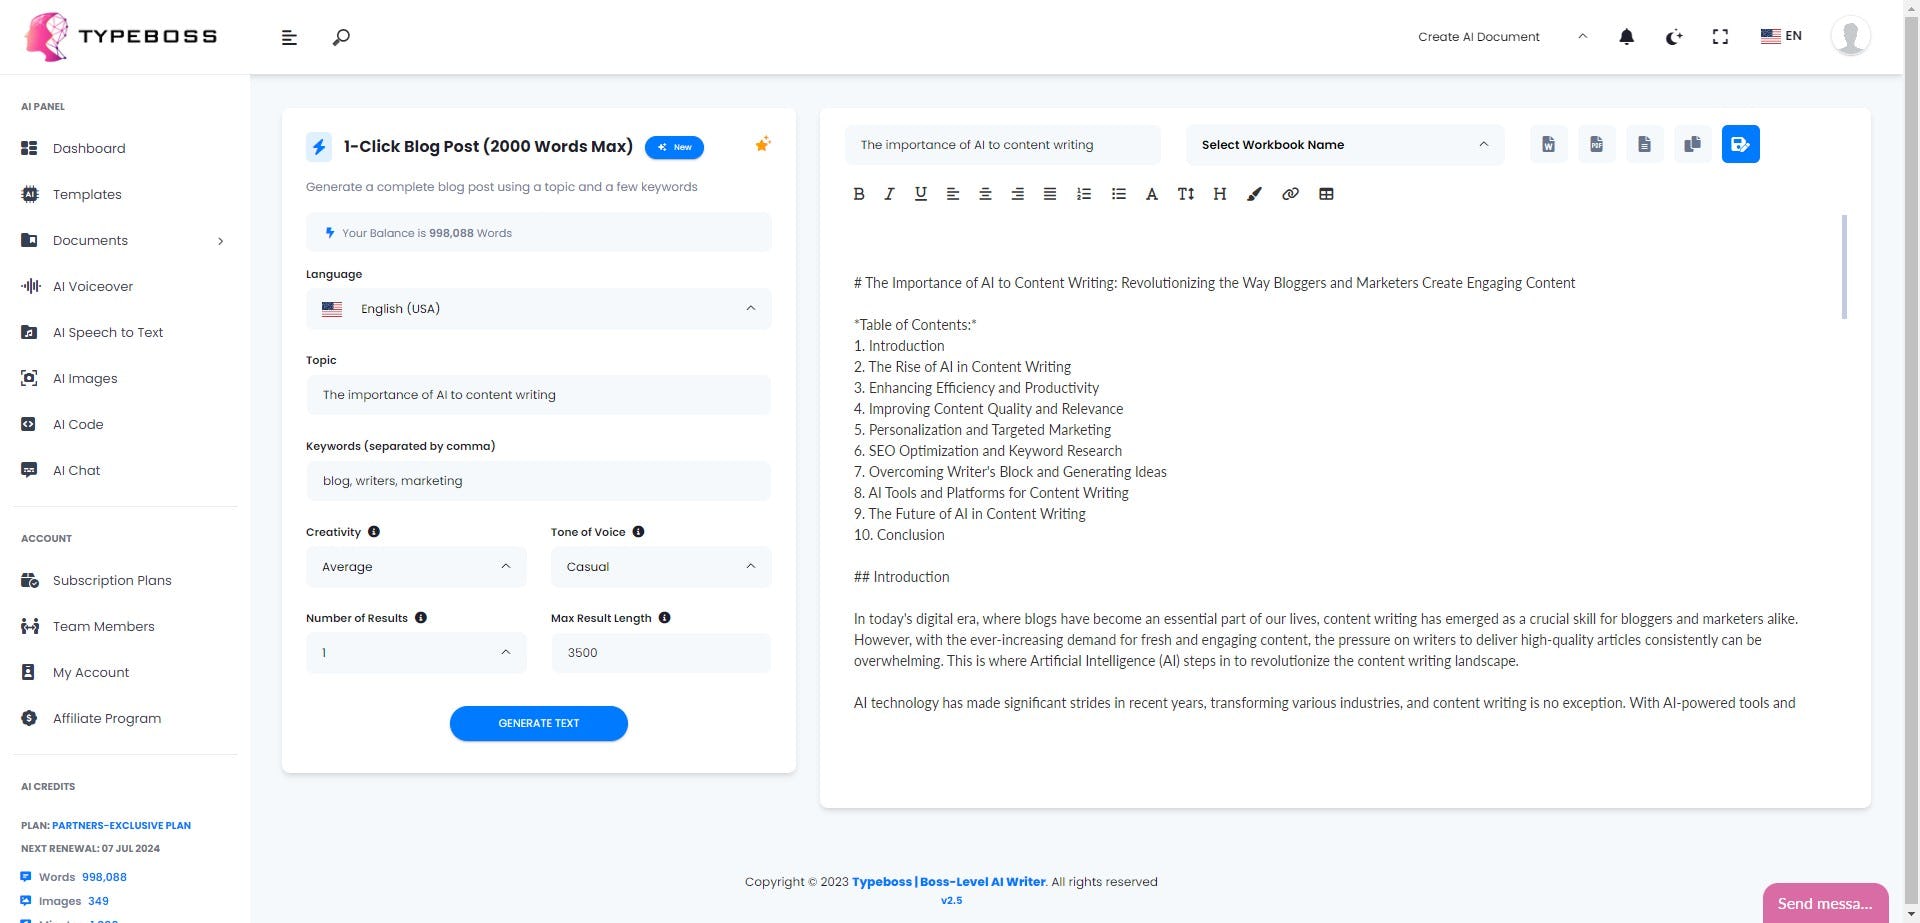The image size is (1920, 923).
Task: Insert numbered list
Action: coord(1084,194)
